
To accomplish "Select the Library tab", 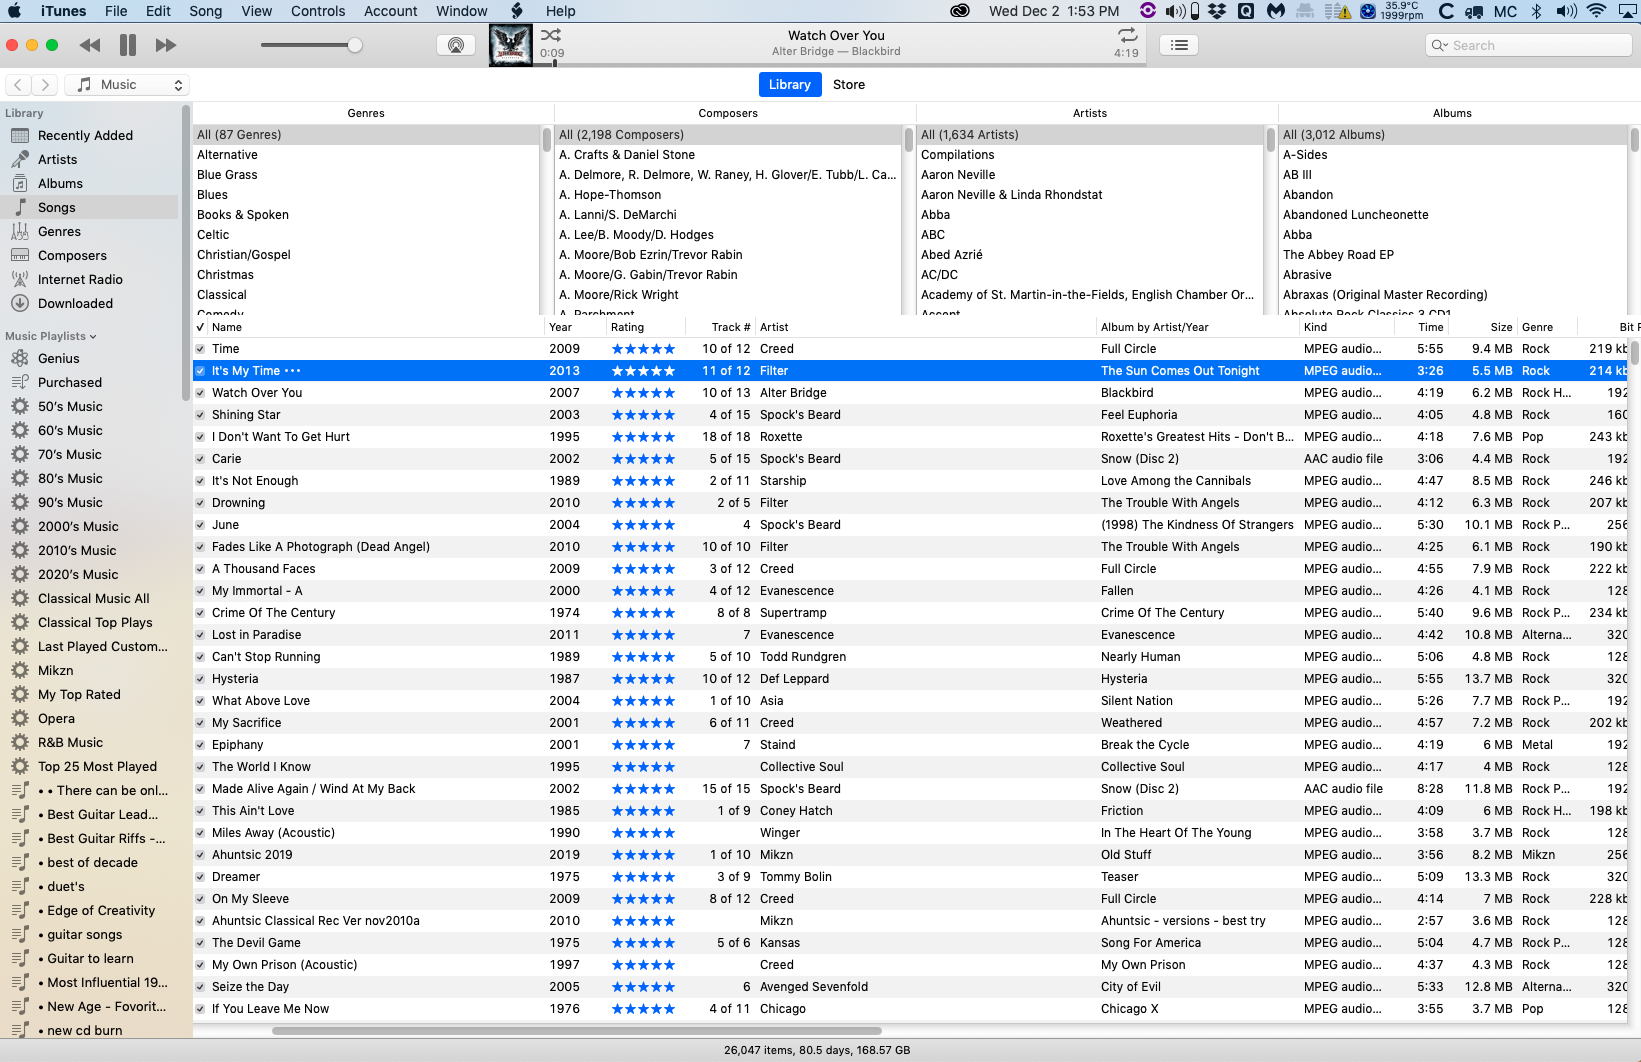I will 789,85.
